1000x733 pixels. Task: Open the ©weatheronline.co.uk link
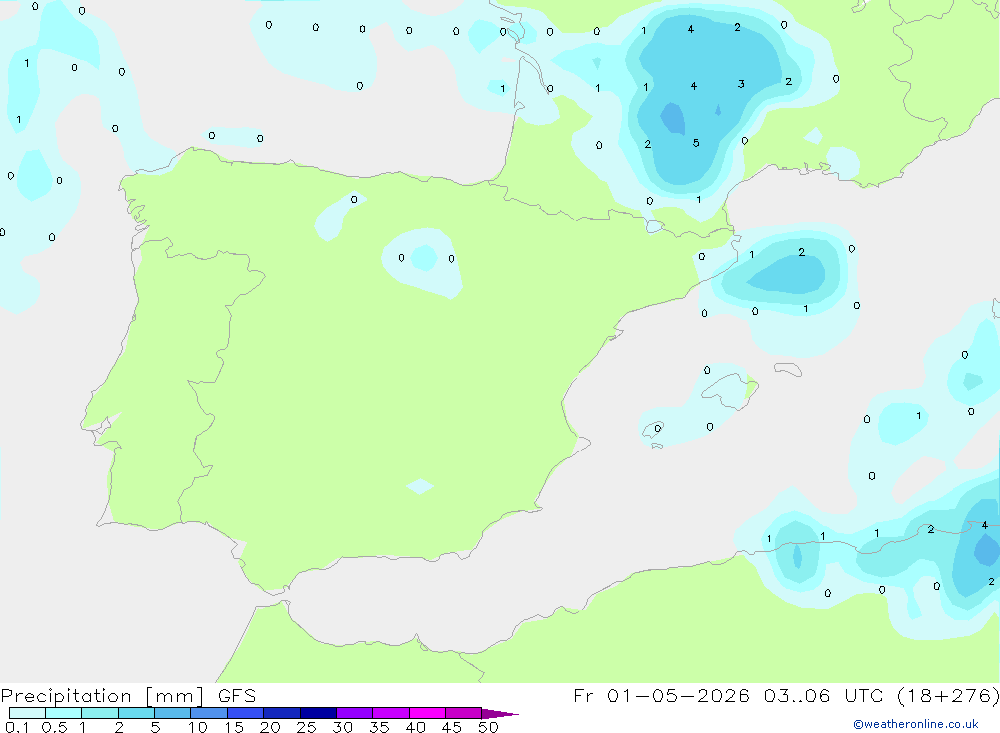click(916, 724)
